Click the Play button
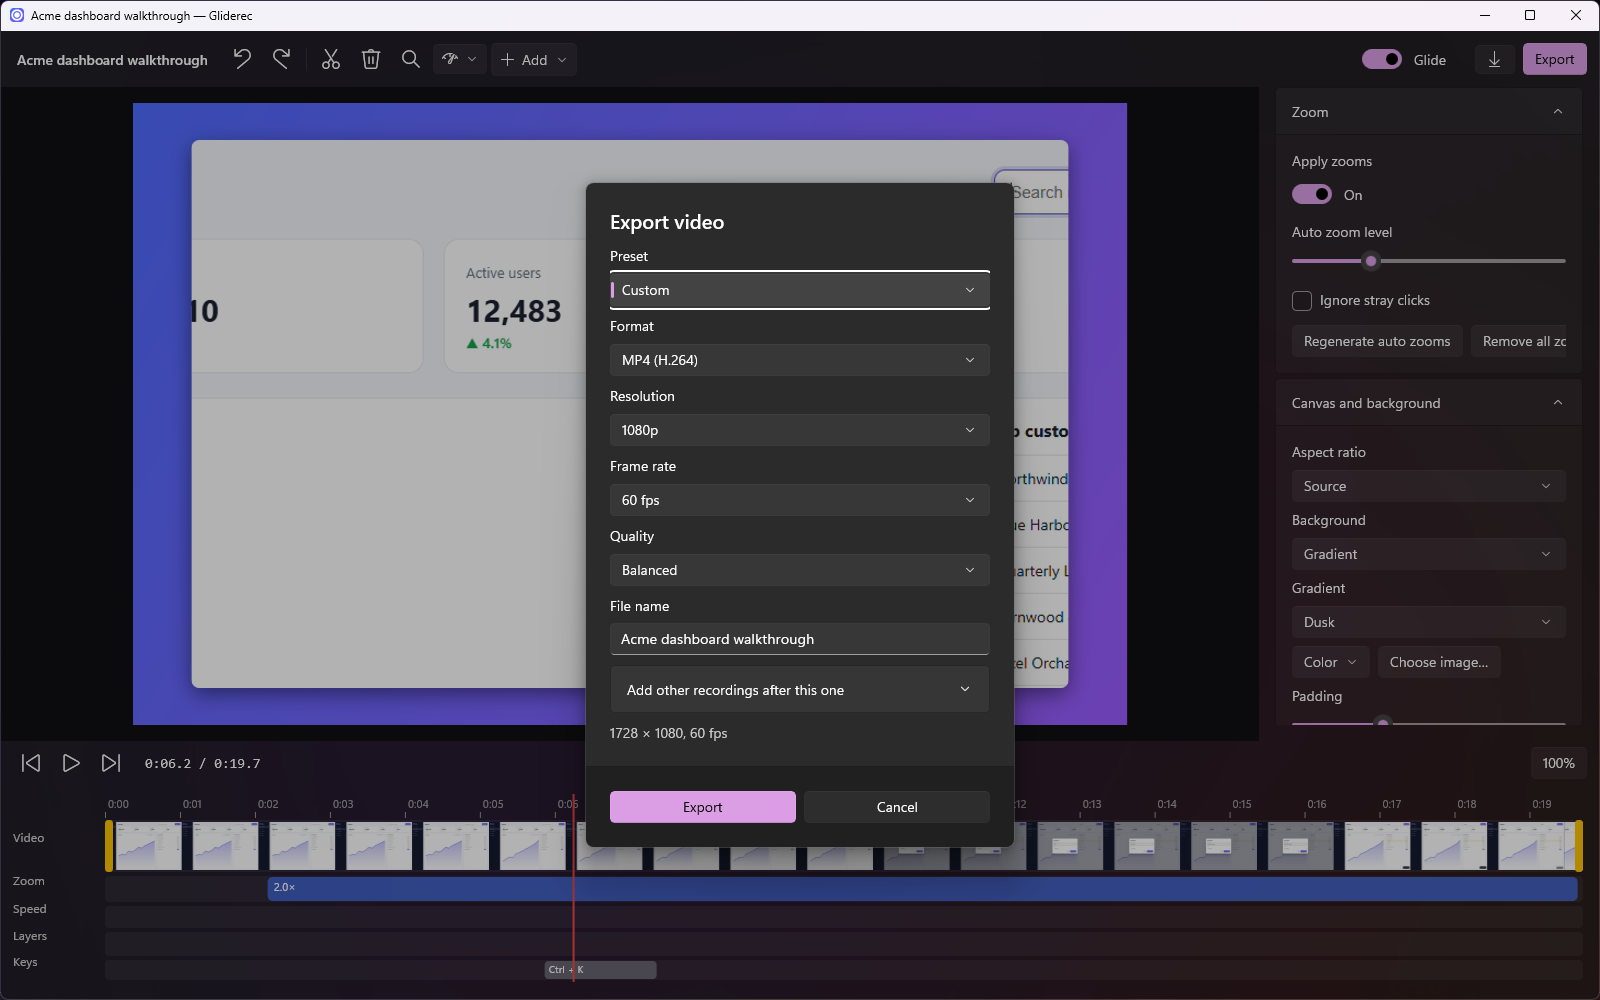 [71, 763]
